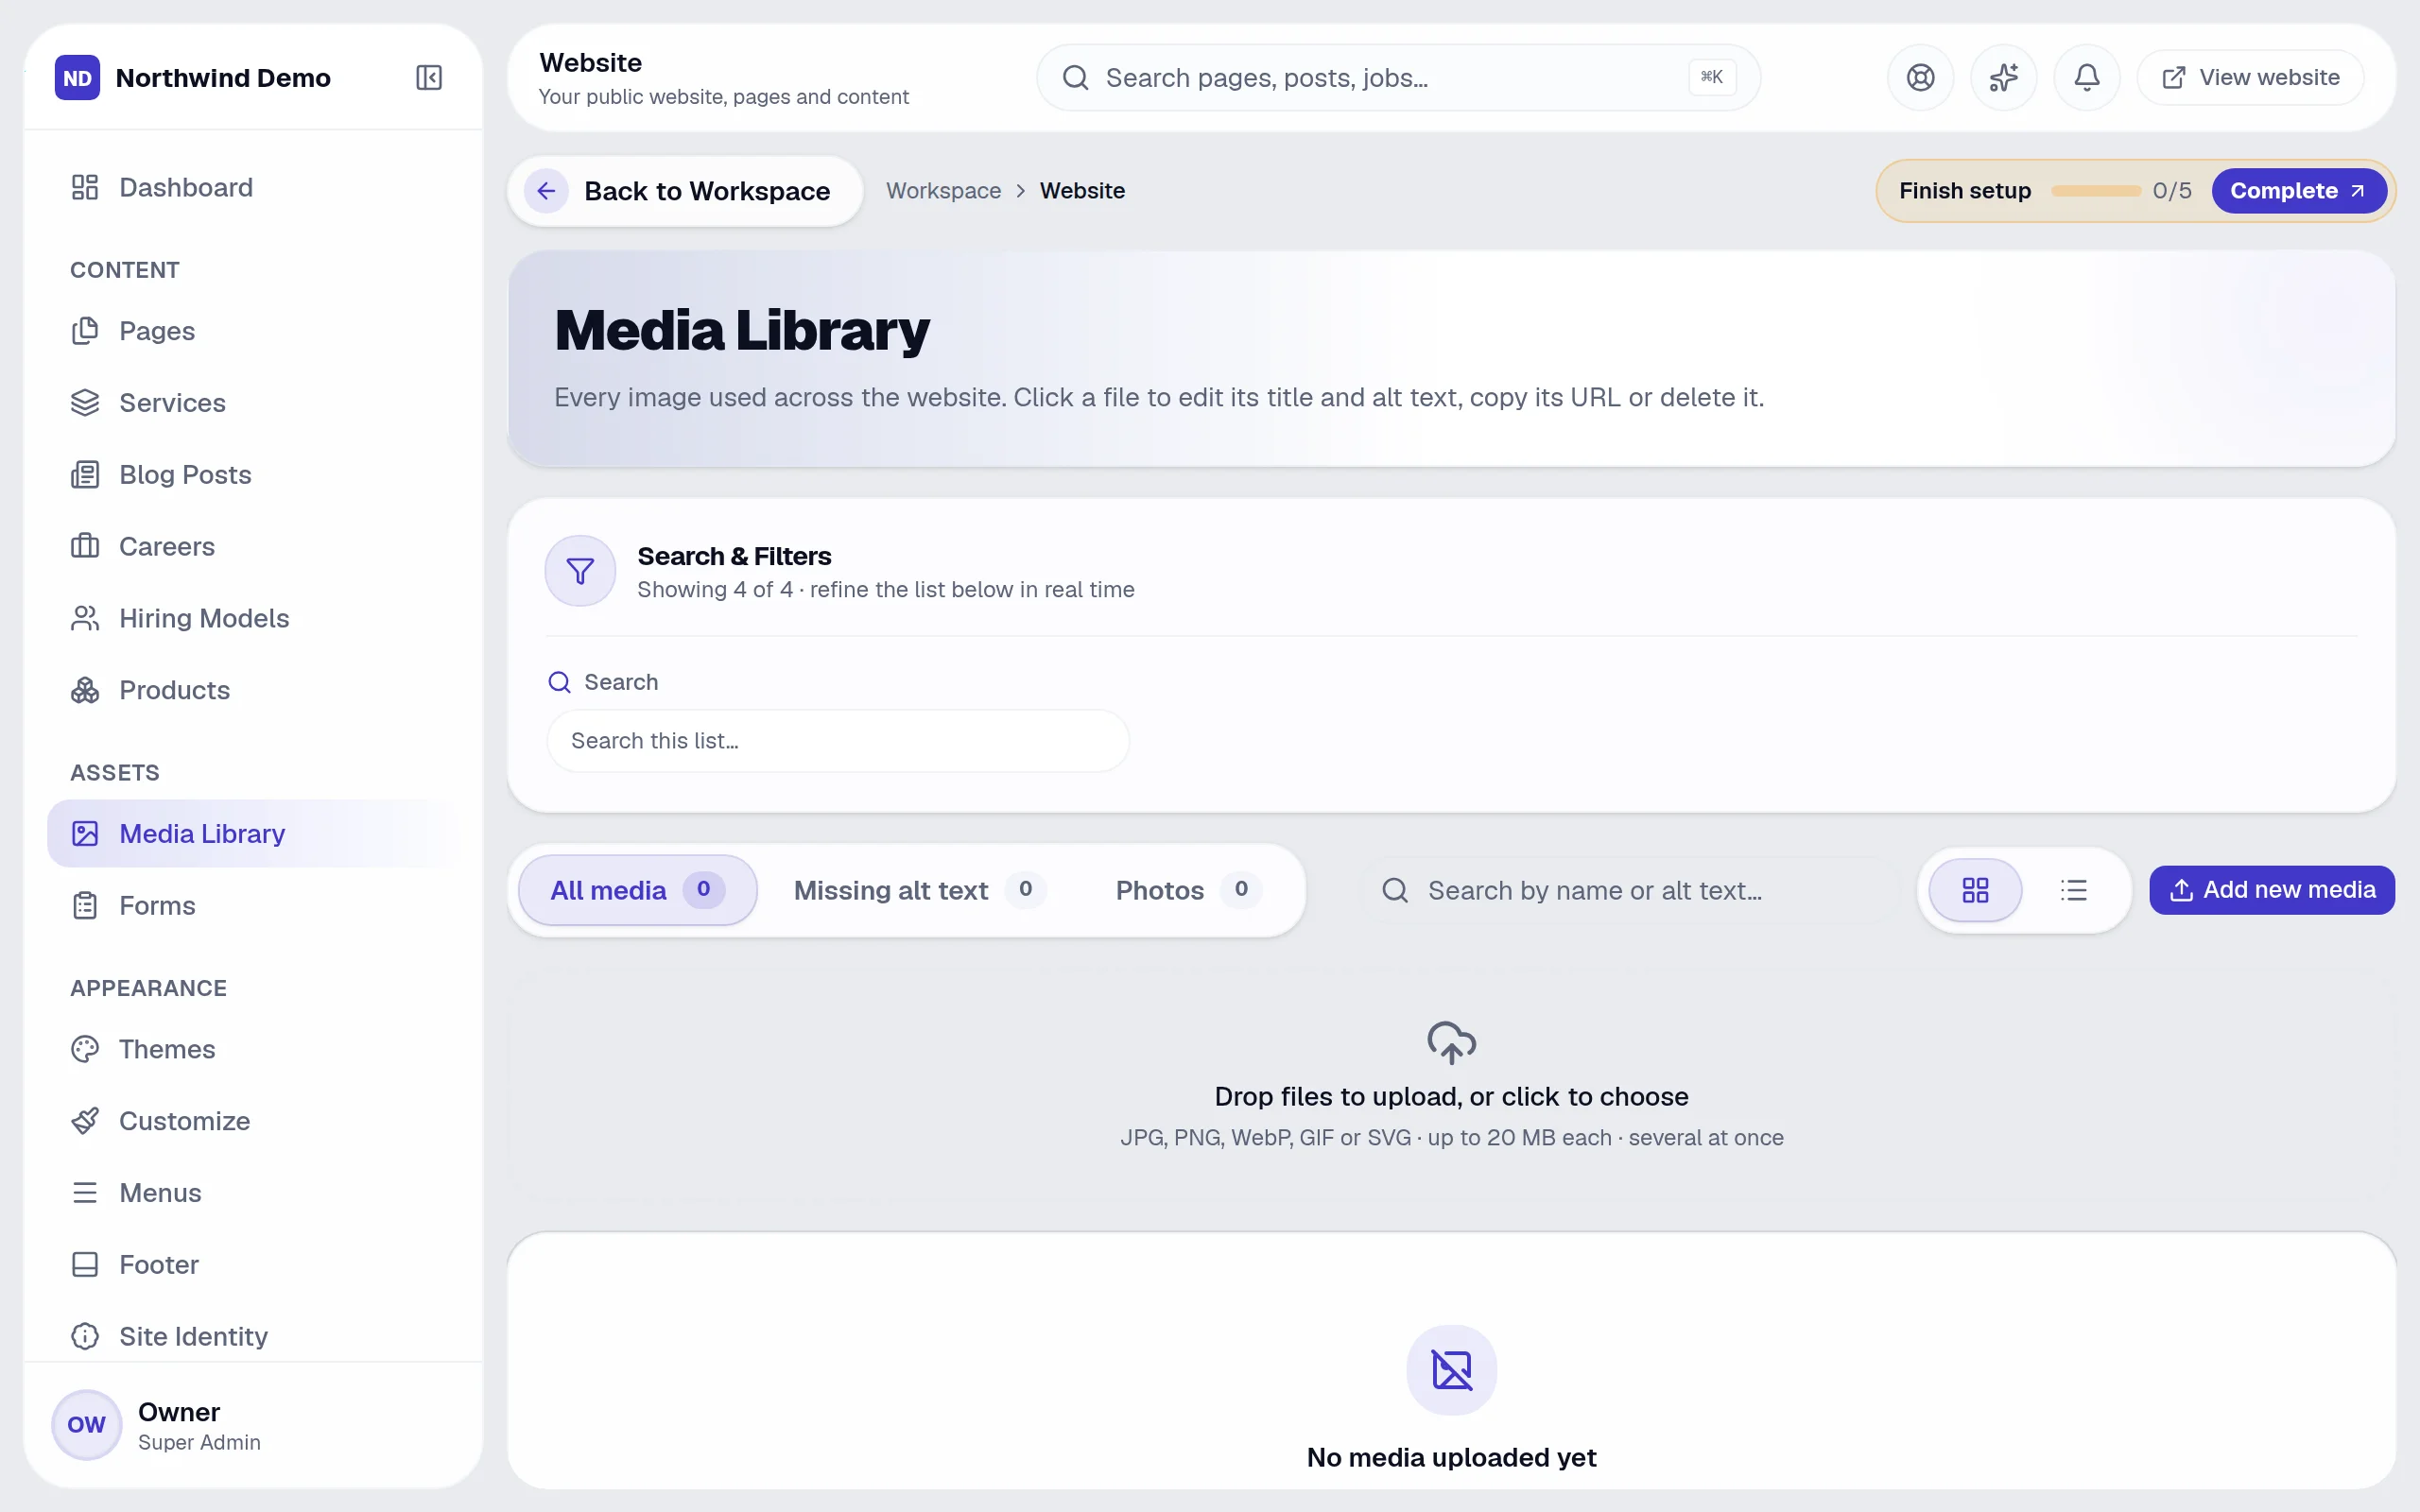This screenshot has width=2420, height=1512.
Task: Open Hiring Models section
Action: pos(253,618)
